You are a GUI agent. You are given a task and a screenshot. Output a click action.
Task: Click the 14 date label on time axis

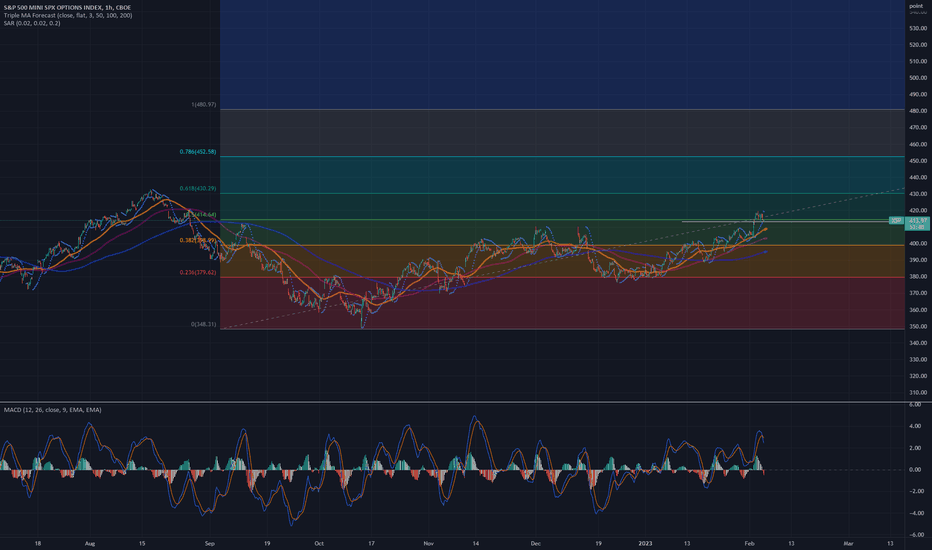[476, 543]
